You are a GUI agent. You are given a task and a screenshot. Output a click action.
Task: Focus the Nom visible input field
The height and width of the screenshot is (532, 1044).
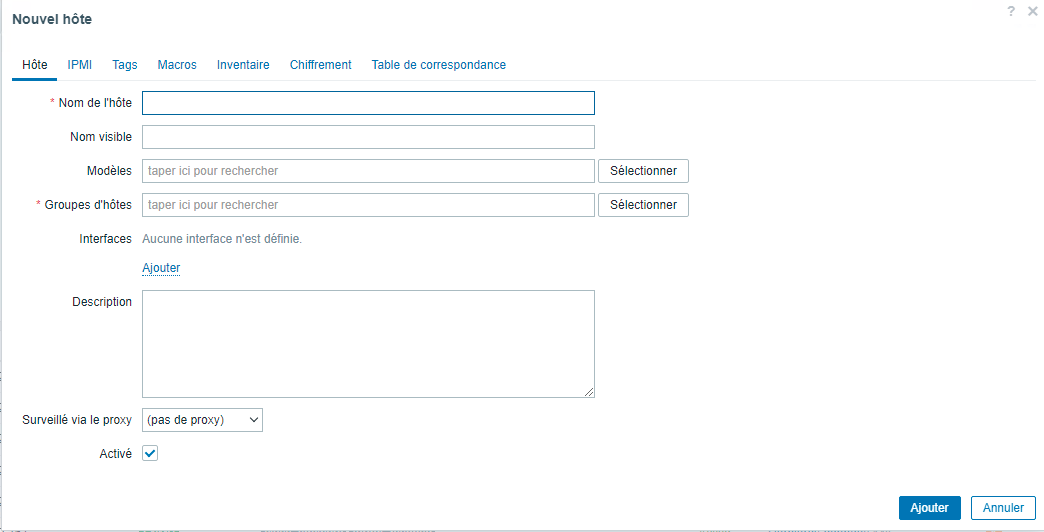click(368, 137)
